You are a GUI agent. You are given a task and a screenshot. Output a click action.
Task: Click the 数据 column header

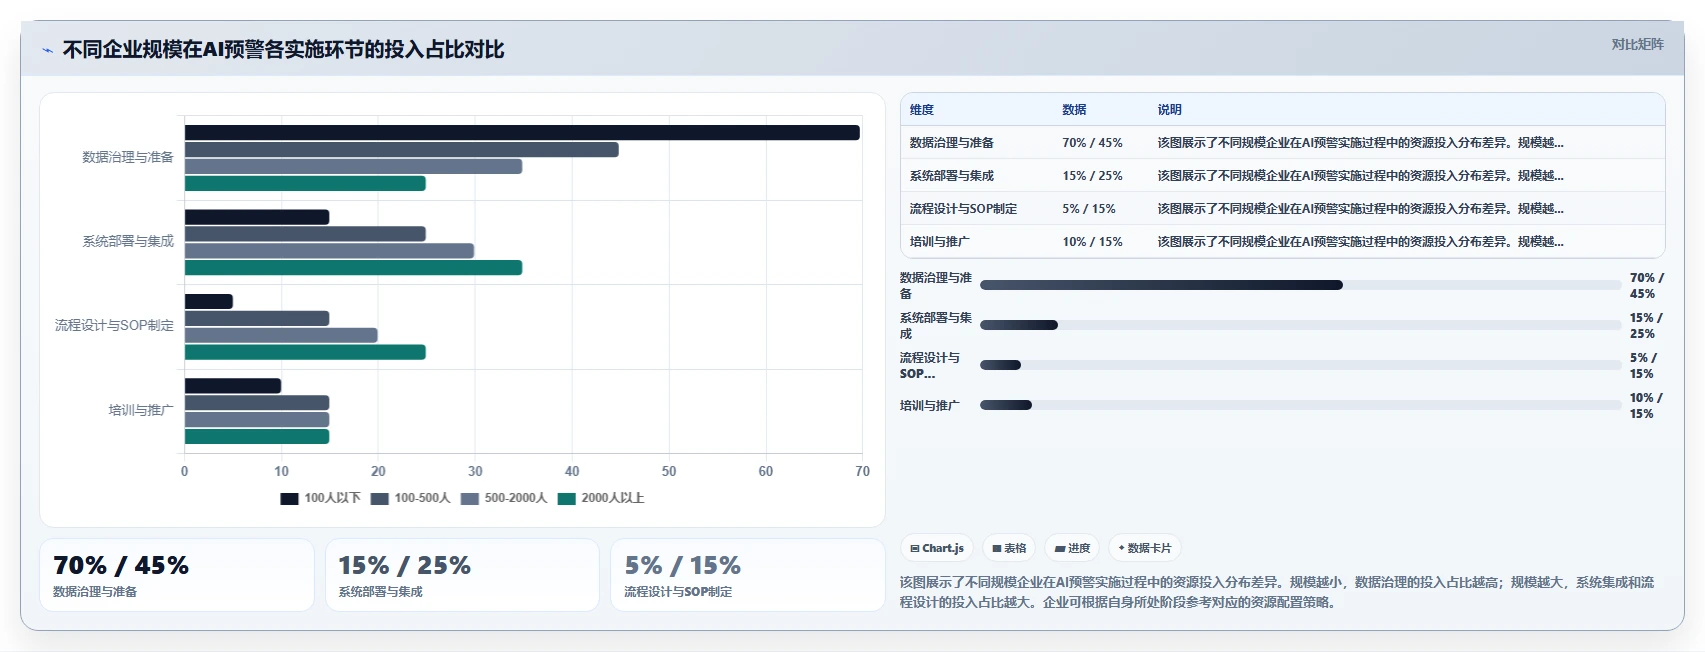pyautogui.click(x=1074, y=110)
